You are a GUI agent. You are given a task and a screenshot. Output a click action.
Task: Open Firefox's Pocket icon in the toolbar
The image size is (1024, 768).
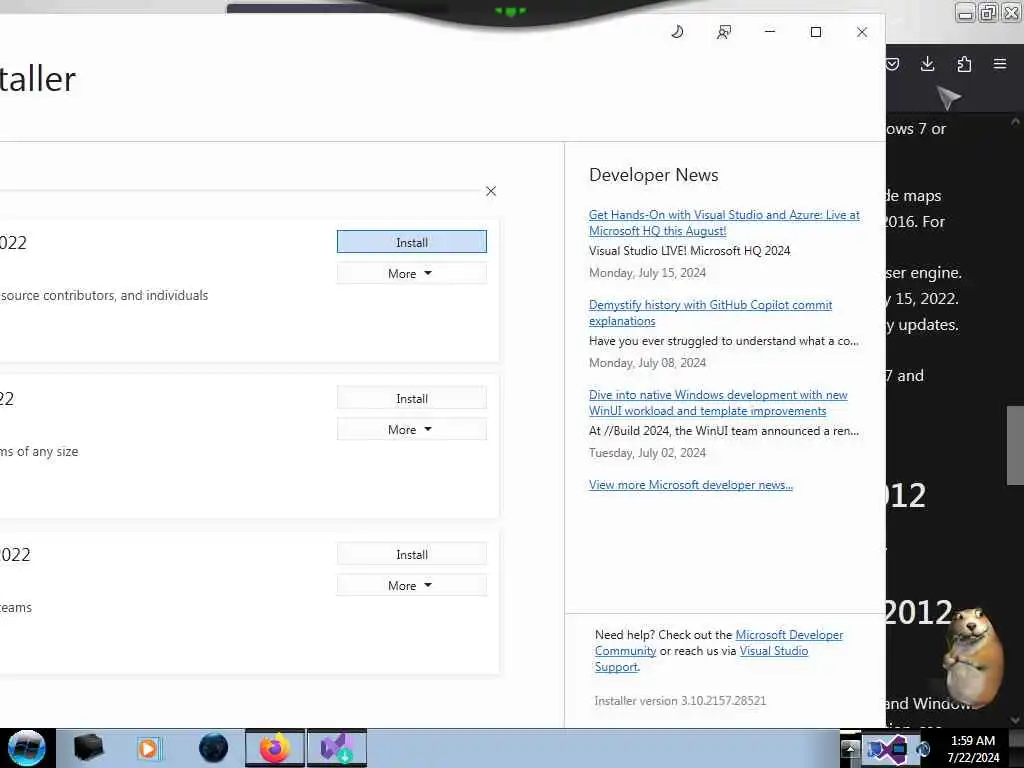892,64
